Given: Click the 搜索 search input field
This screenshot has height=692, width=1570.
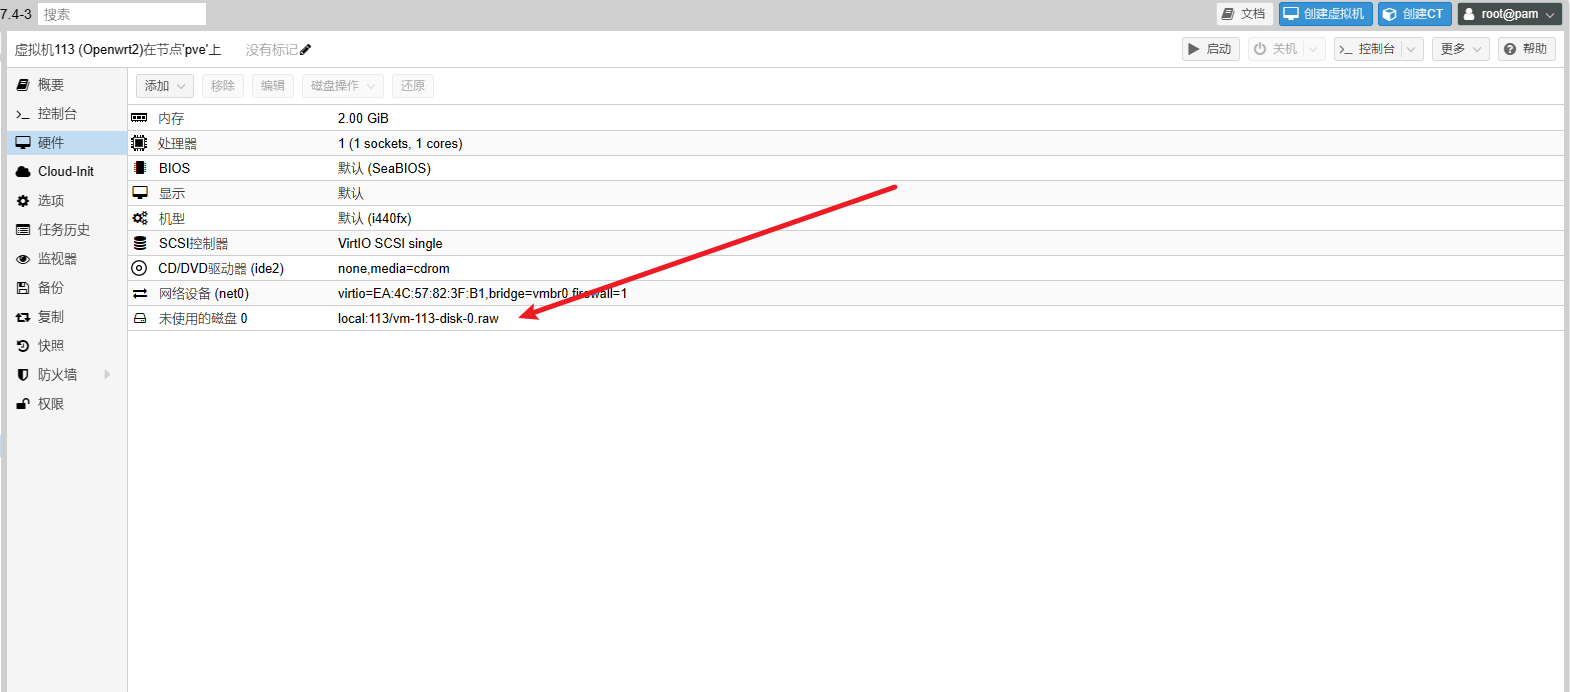Looking at the screenshot, I should (121, 14).
